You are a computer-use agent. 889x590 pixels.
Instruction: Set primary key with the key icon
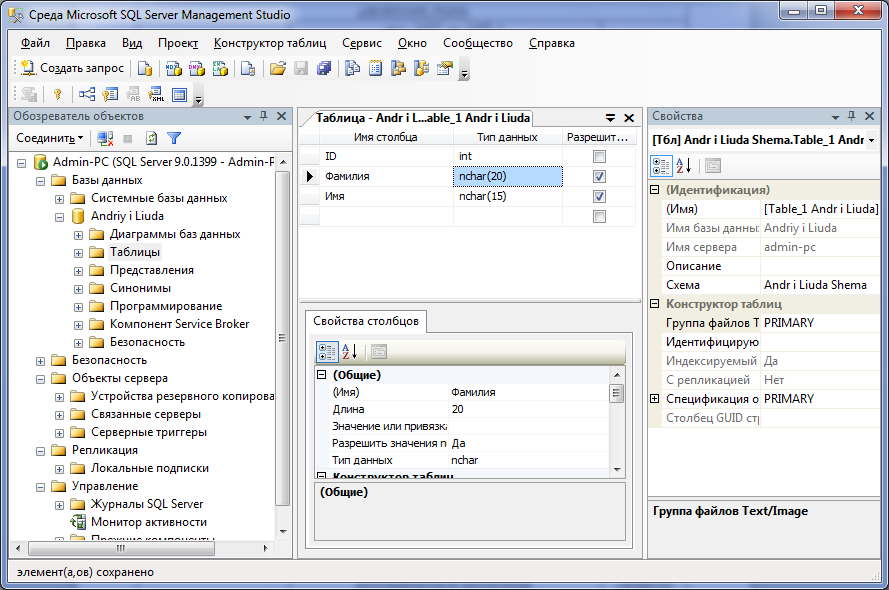pyautogui.click(x=57, y=94)
